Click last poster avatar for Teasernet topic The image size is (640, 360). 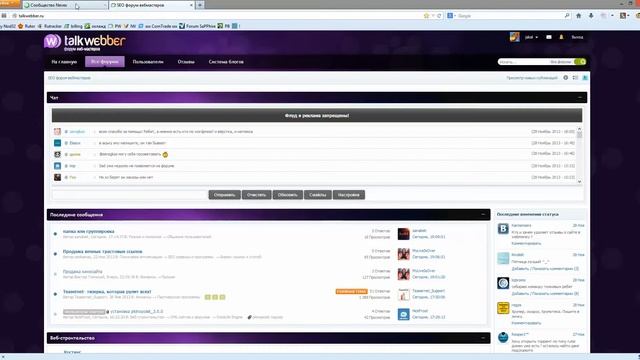coord(403,294)
